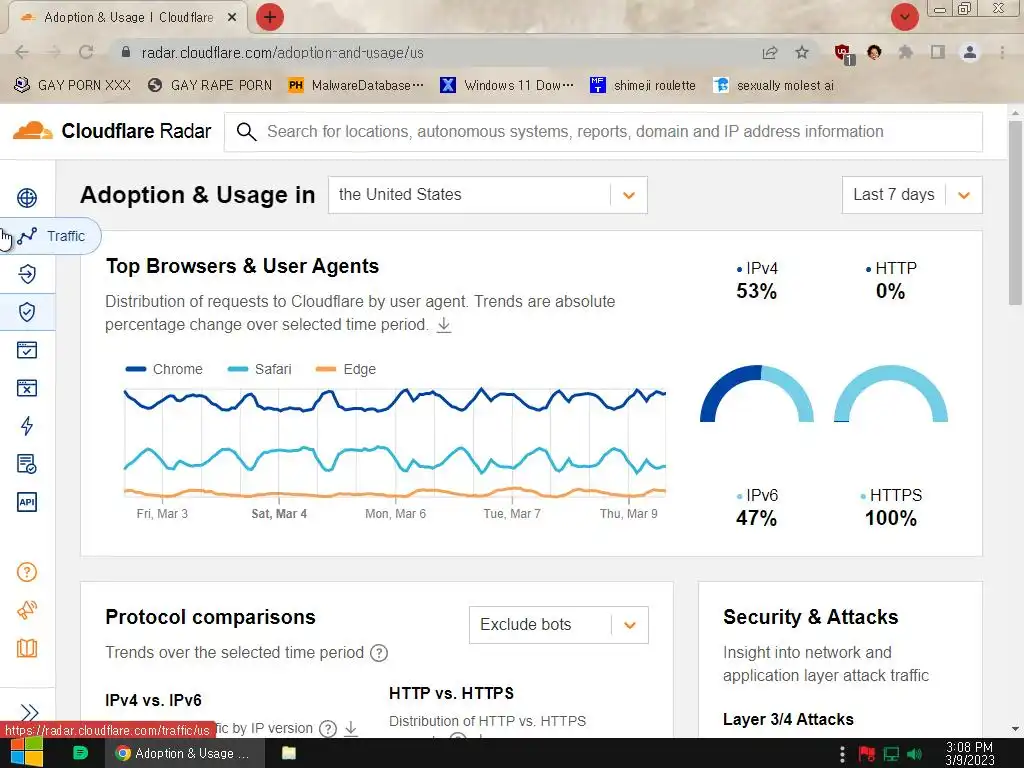This screenshot has height=768, width=1024.
Task: Open the document-with-checkmark sidebar icon
Action: pyautogui.click(x=27, y=464)
